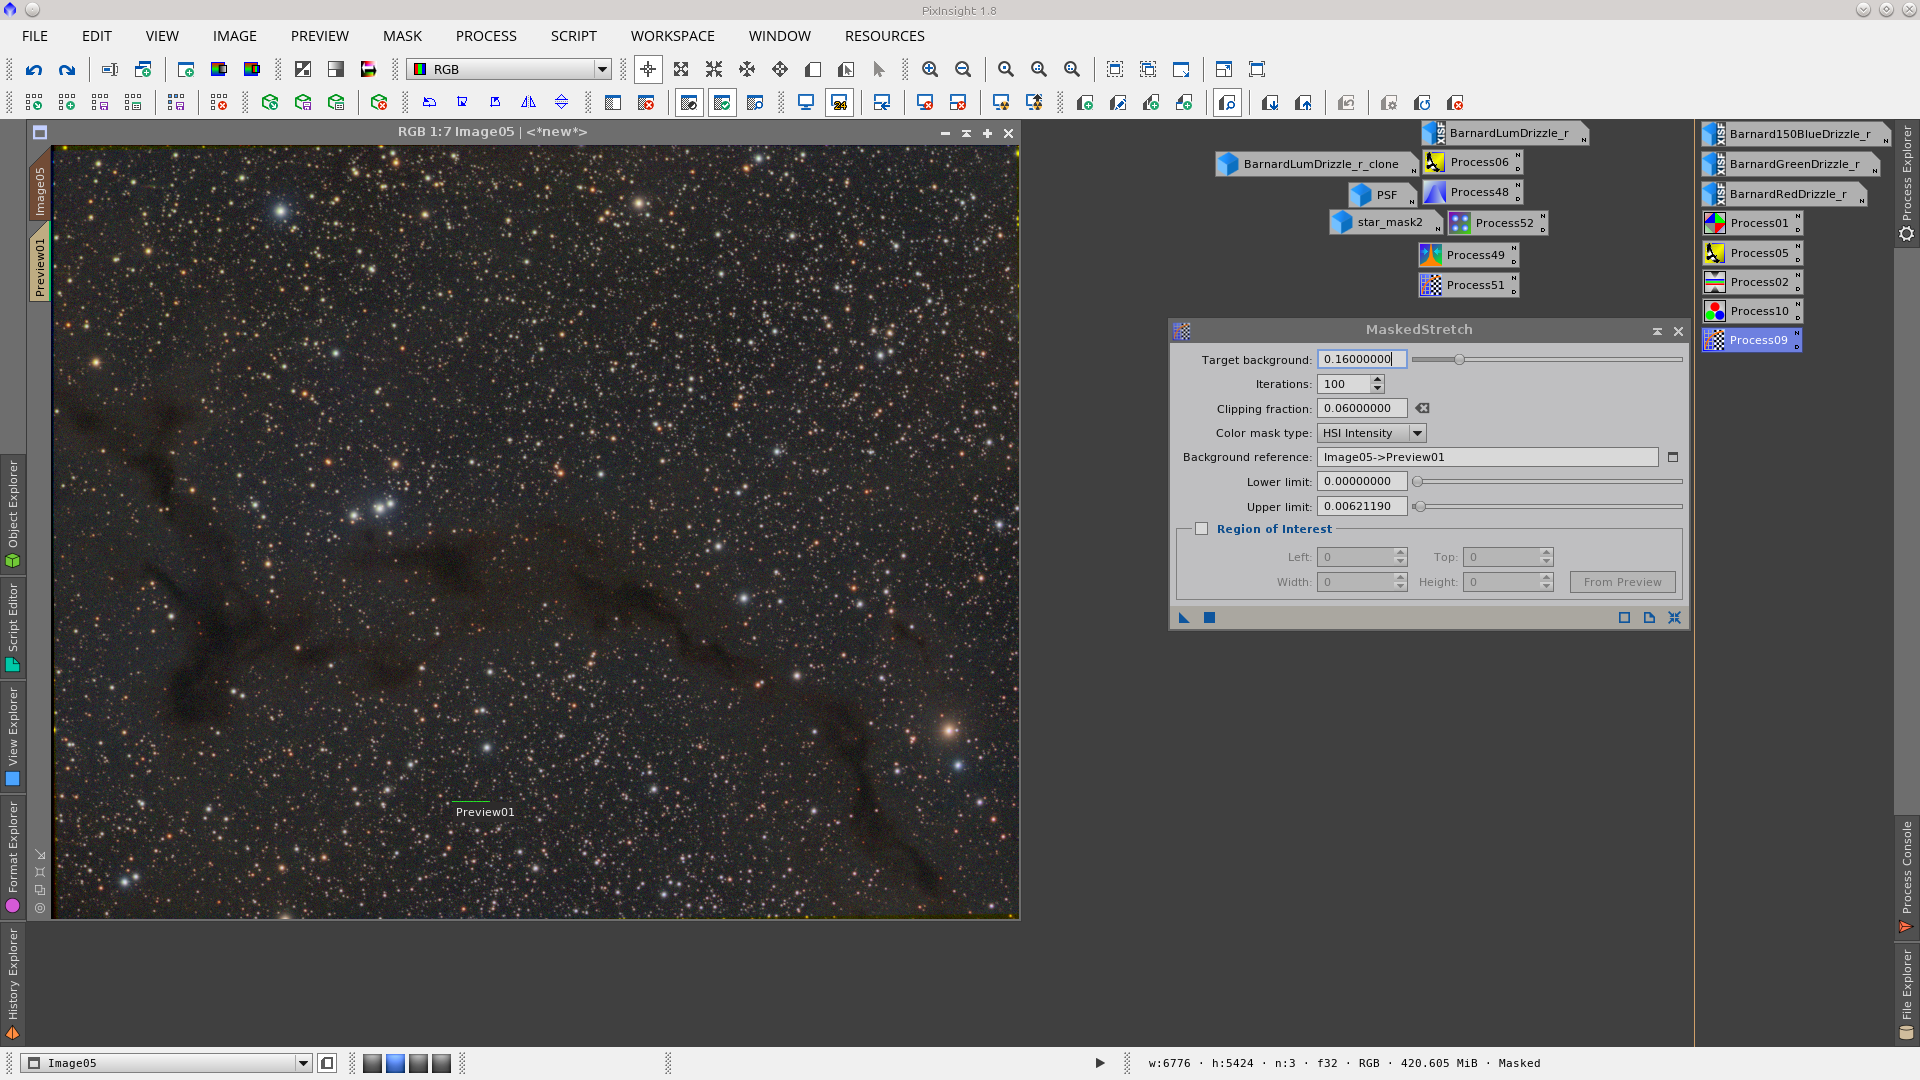Click the New Instance triangle in MaskedStretch
The width and height of the screenshot is (1920, 1080).
point(1184,618)
